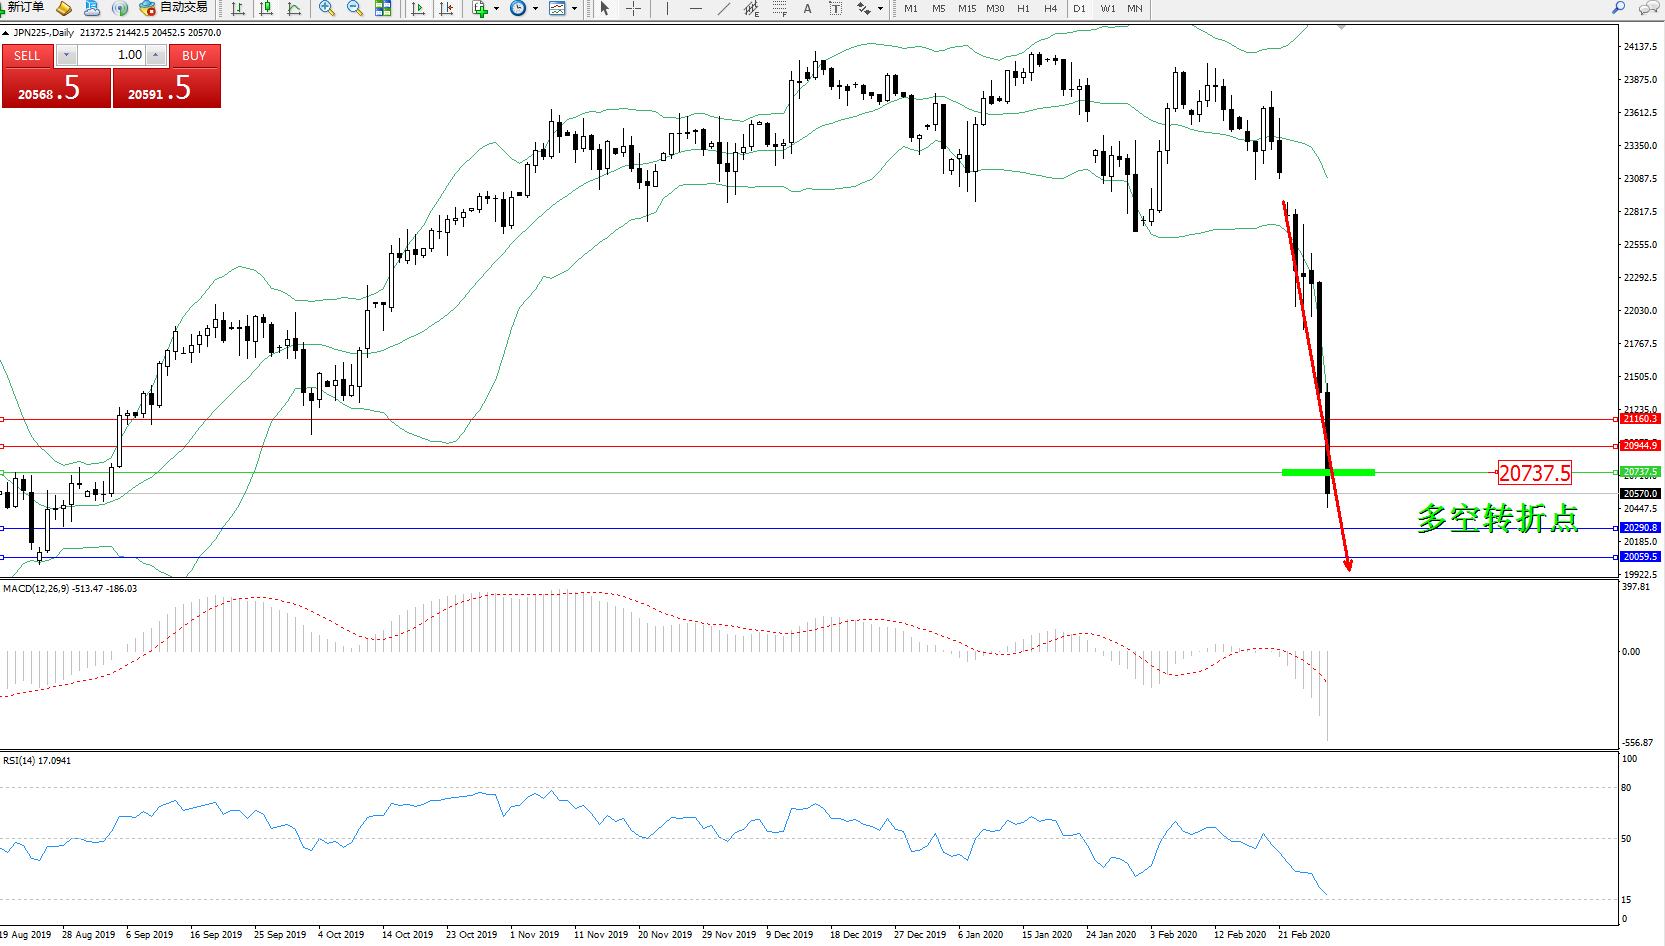This screenshot has height=946, width=1665.
Task: Click the green 20737.5 horizontal level line marker
Action: pos(1328,472)
